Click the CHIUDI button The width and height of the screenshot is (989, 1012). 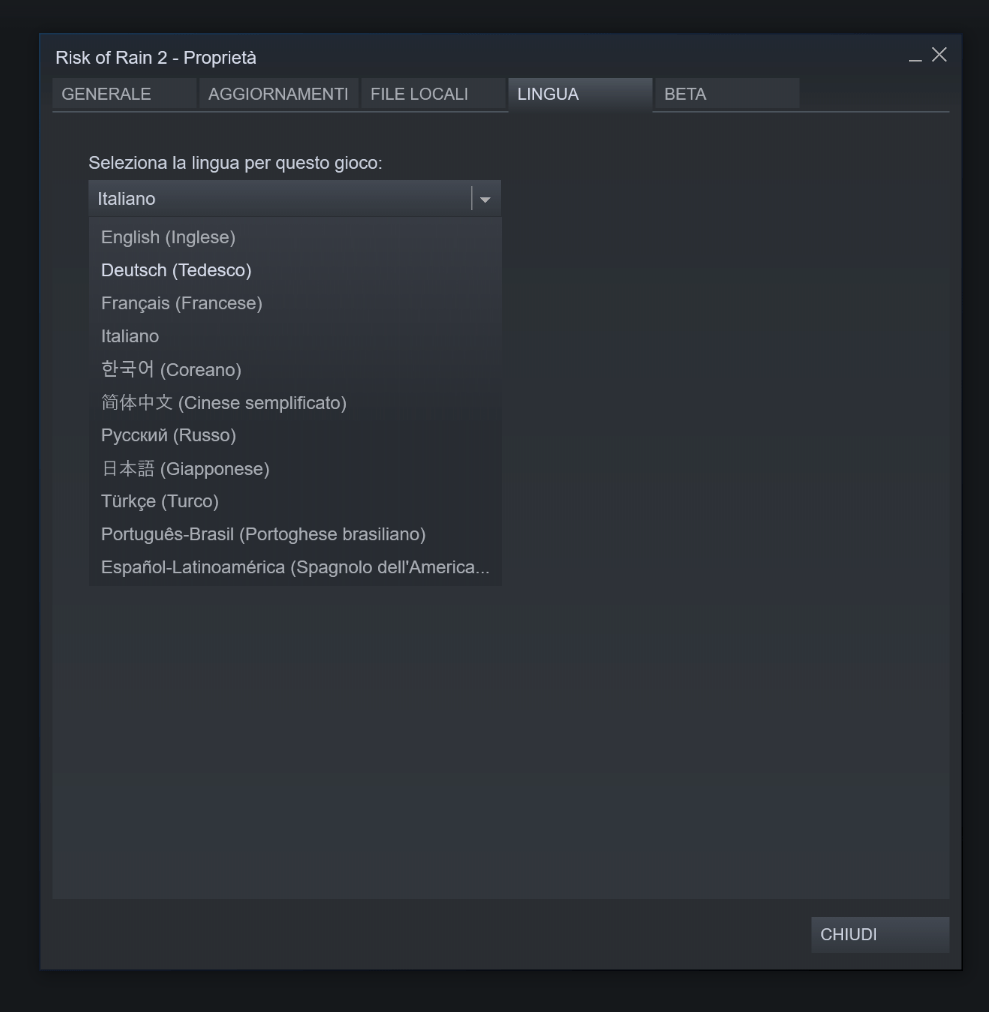tap(880, 935)
